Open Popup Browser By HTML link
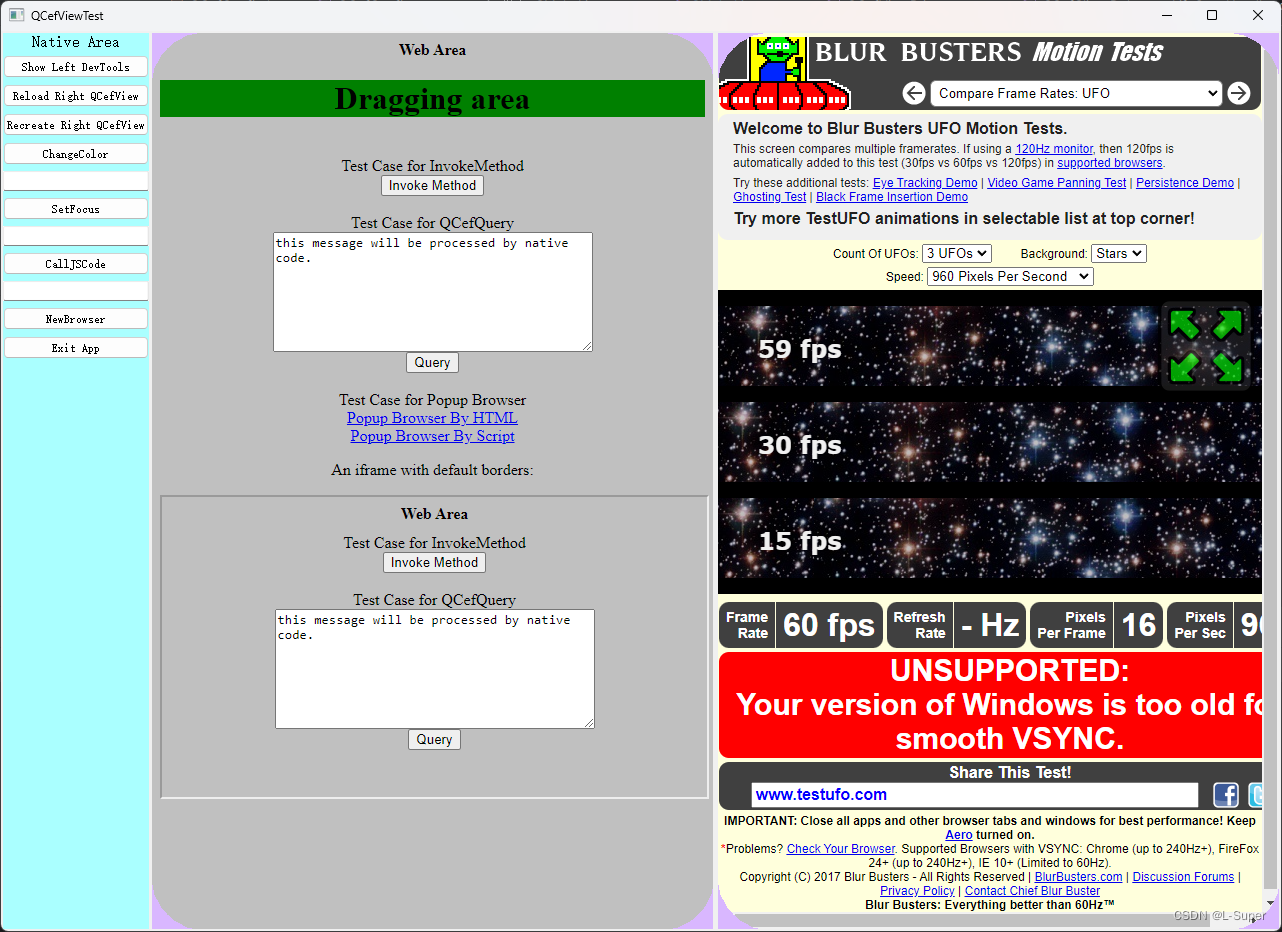Screen dimensions: 1282x932 coord(432,418)
